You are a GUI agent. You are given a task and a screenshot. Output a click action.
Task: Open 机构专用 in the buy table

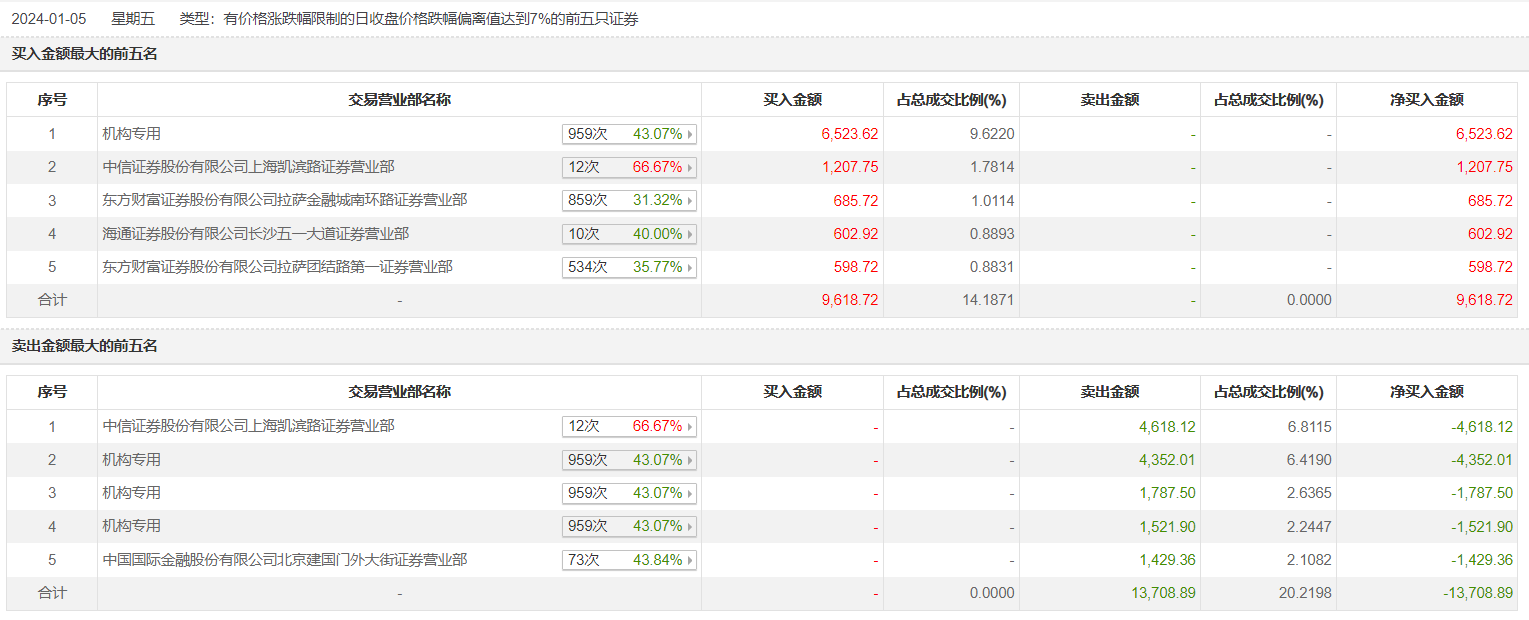(132, 134)
